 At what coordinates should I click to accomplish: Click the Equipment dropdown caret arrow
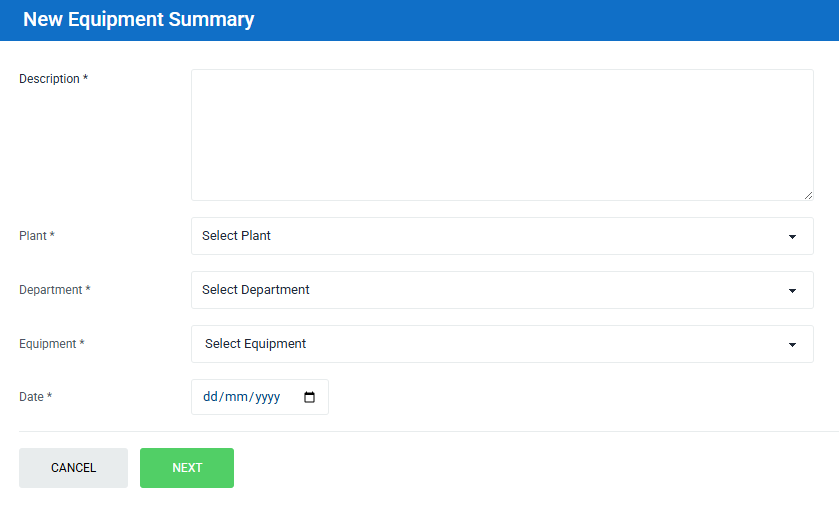(792, 345)
